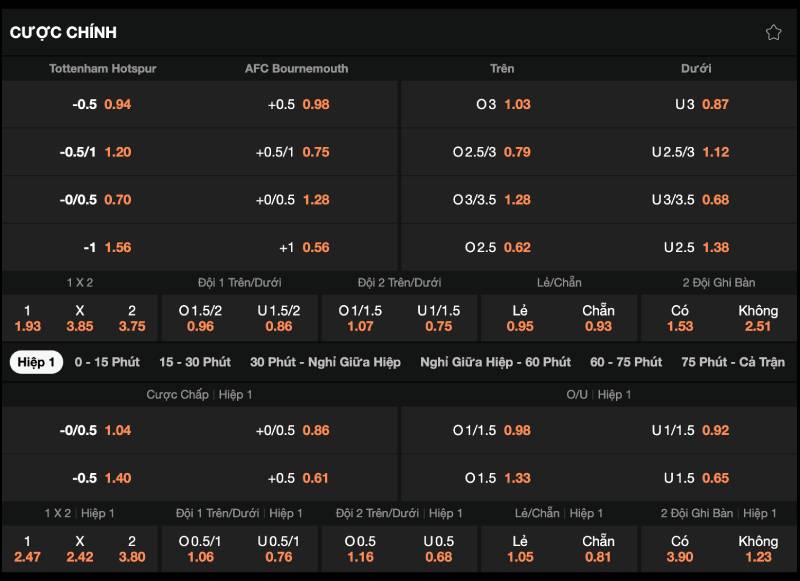This screenshot has width=800, height=581.
Task: Select first half Chẵn odds 0.81
Action: (598, 549)
